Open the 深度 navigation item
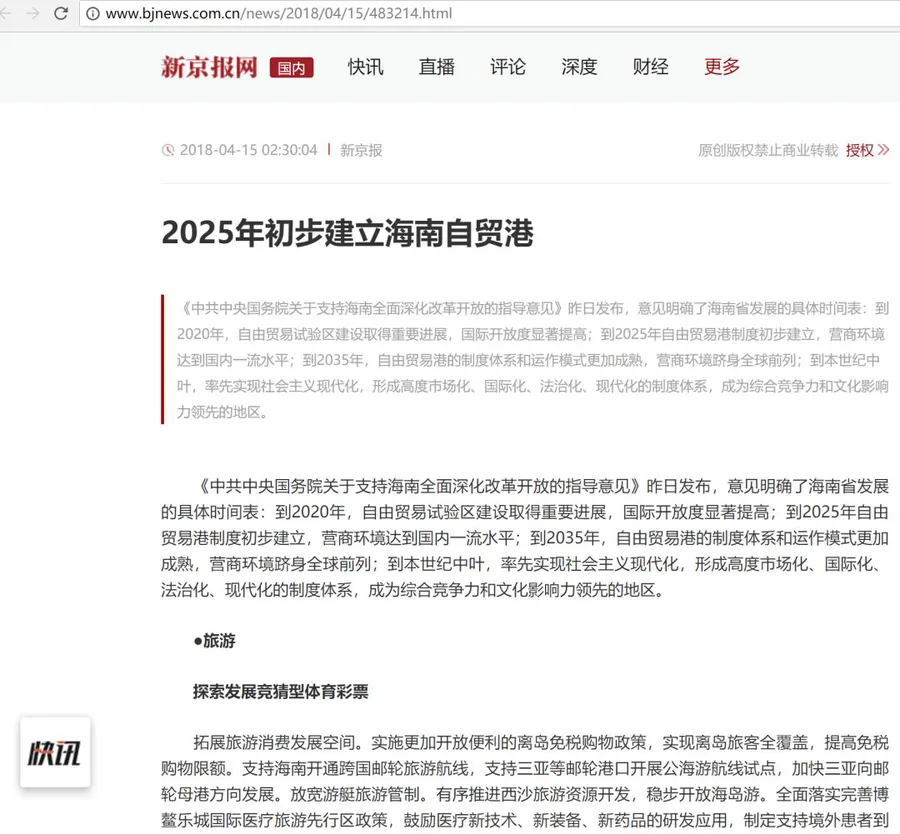The width and height of the screenshot is (900, 834). tap(579, 67)
